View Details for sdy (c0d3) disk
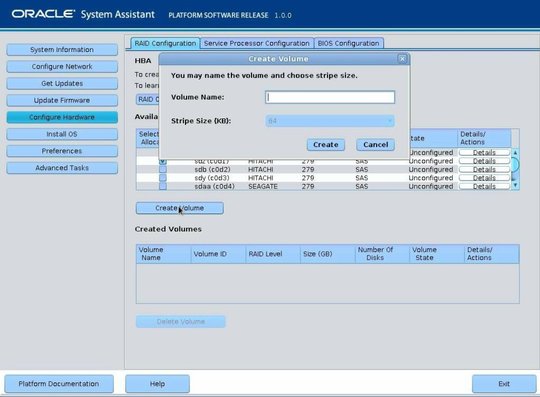The image size is (540, 397). (x=484, y=178)
